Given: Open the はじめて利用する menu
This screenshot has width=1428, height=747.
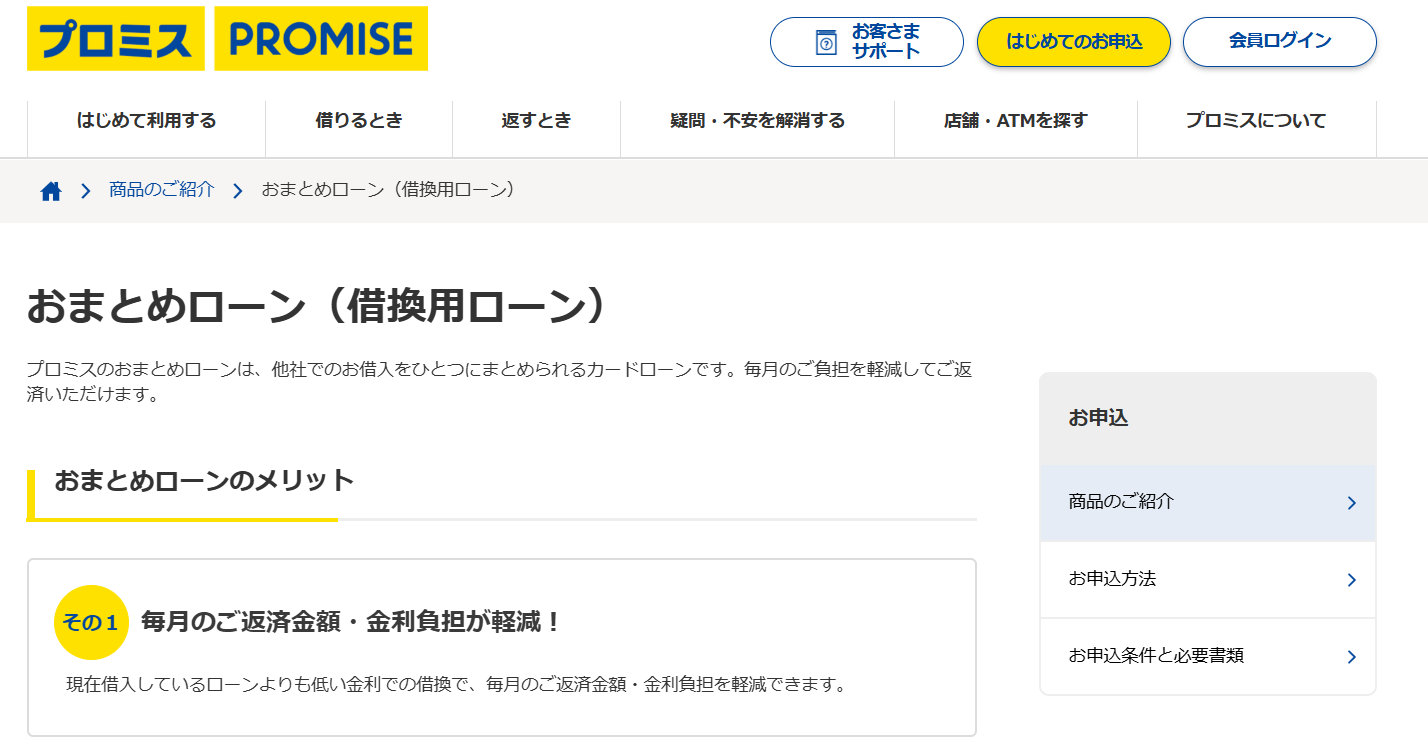Looking at the screenshot, I should coord(146,121).
